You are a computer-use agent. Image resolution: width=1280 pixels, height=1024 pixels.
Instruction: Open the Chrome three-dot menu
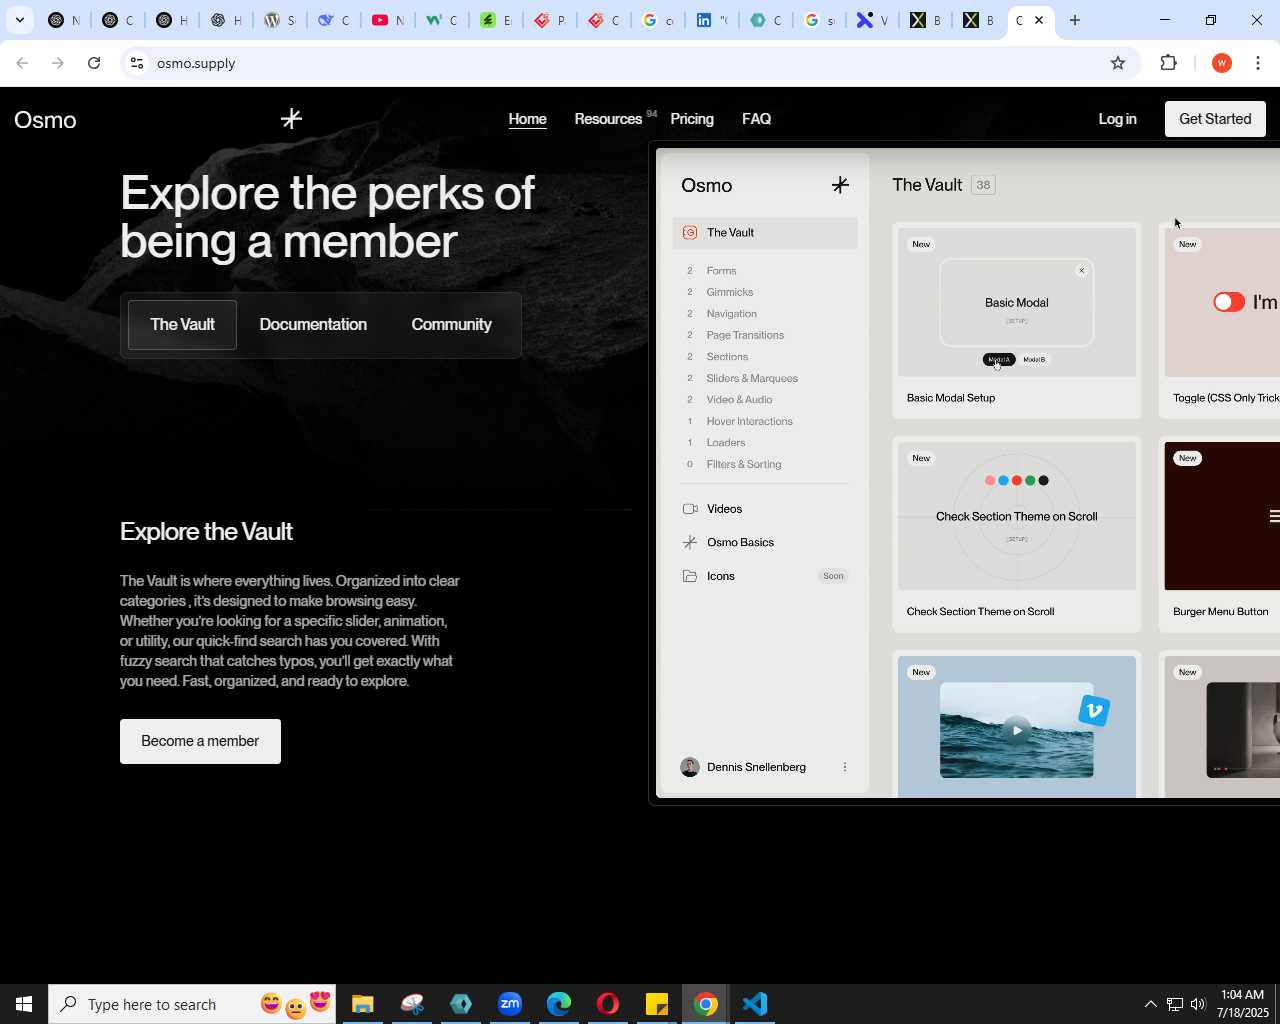pos(1258,63)
